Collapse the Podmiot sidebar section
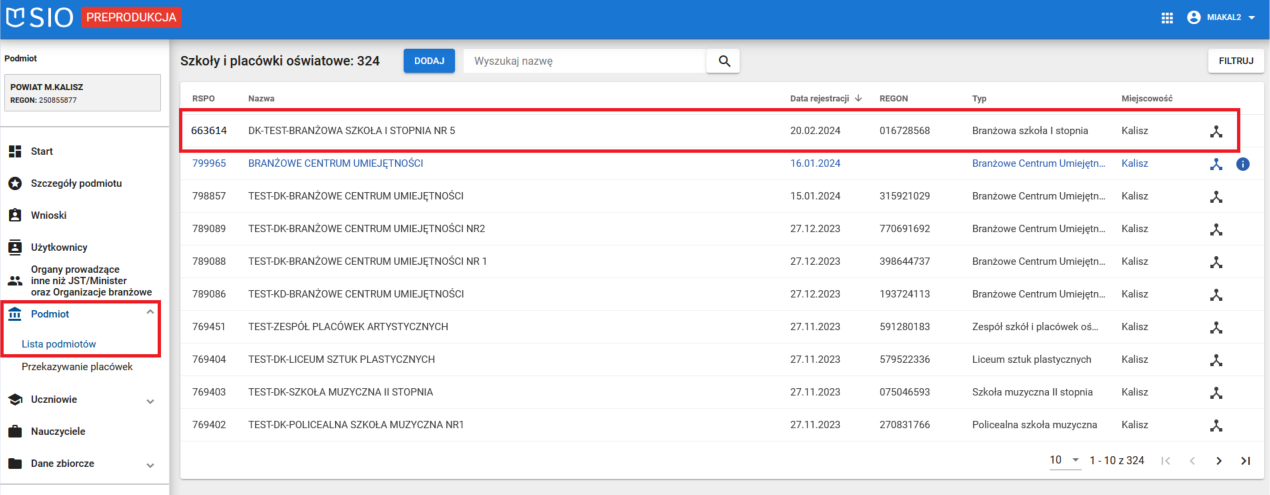Viewport: 1270px width, 495px height. pyautogui.click(x=150, y=313)
